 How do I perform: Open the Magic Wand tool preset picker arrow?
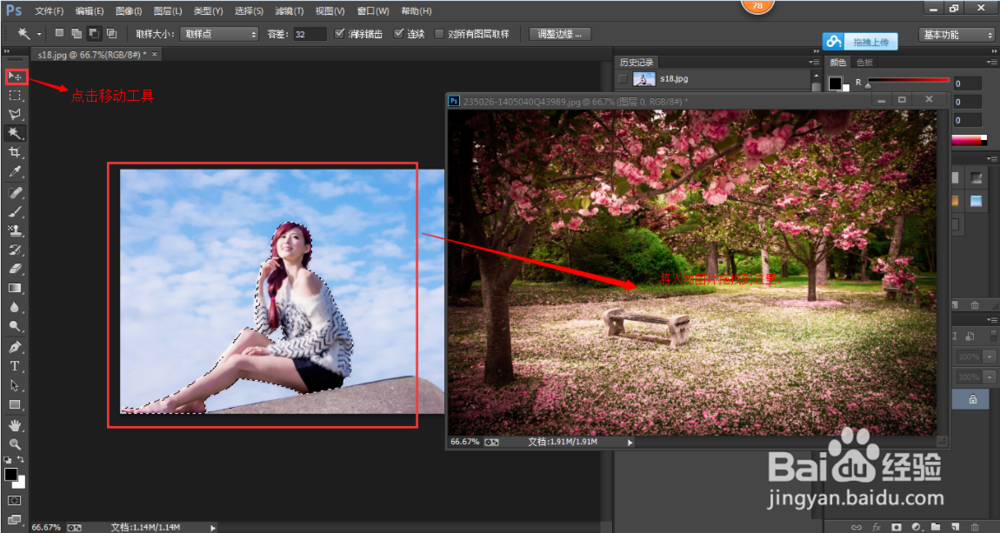click(40, 34)
